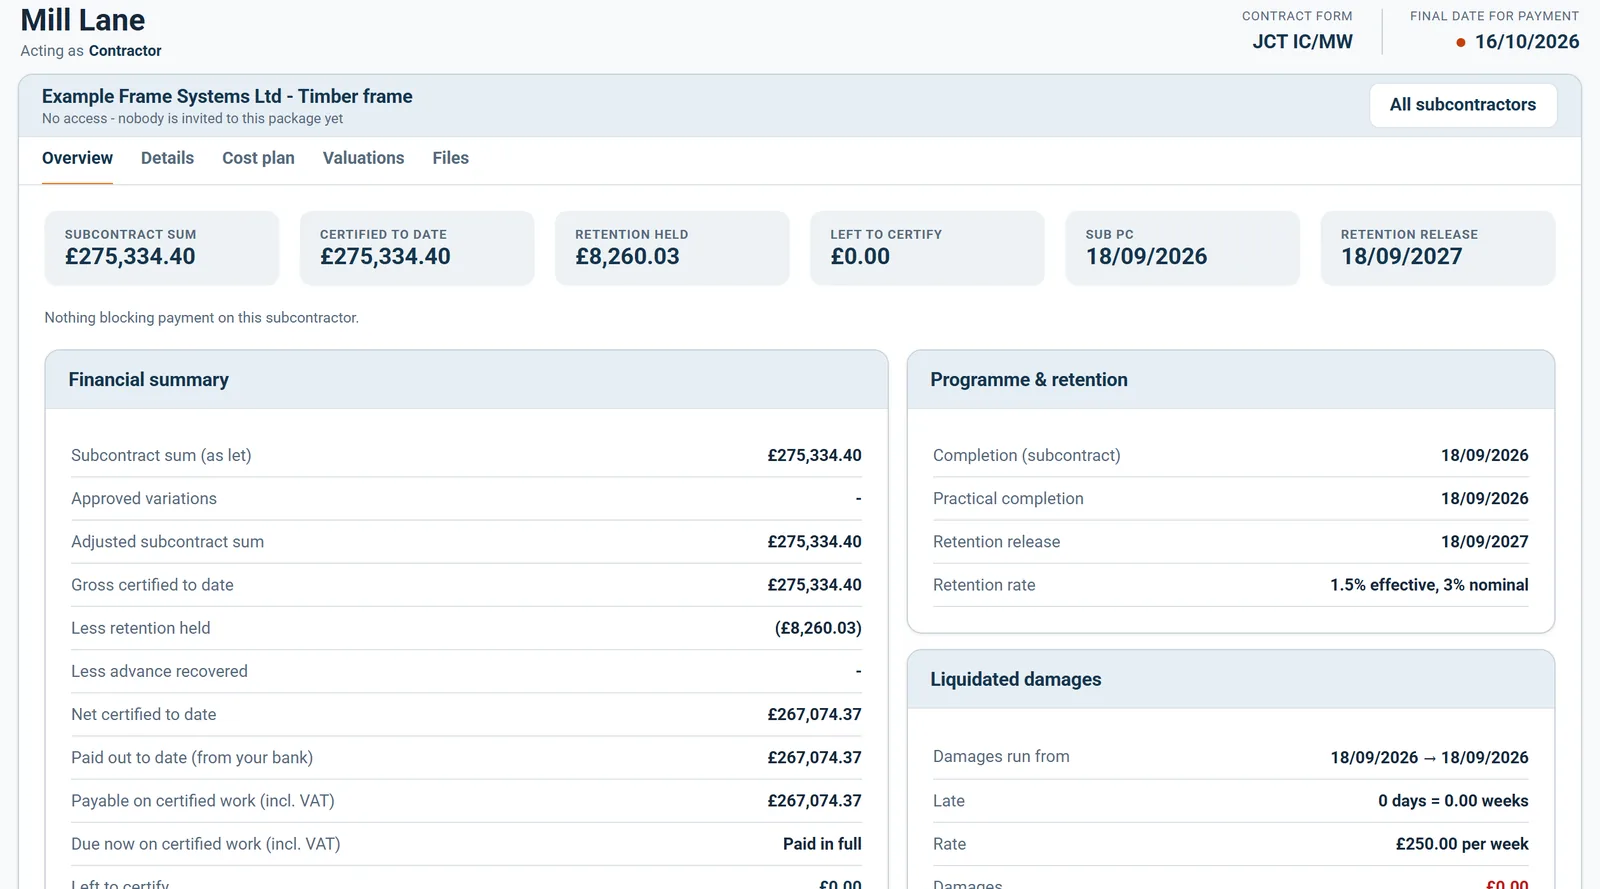Open the Overview tab
This screenshot has width=1600, height=889.
77,158
